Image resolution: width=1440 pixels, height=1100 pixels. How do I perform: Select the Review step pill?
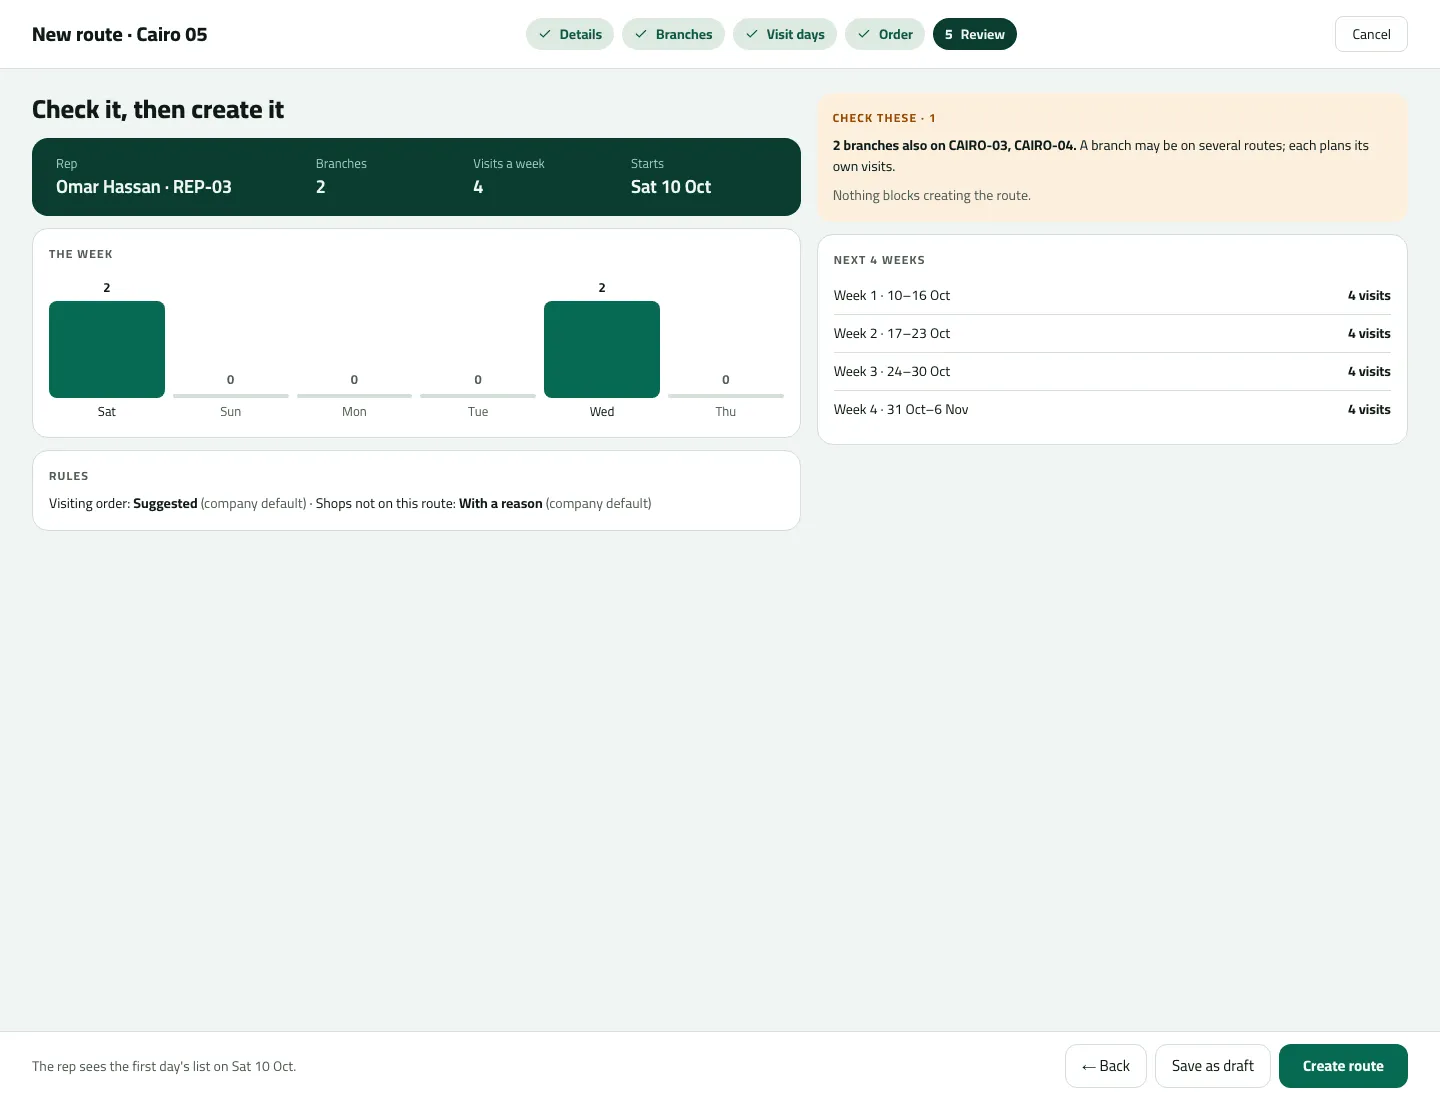tap(975, 34)
